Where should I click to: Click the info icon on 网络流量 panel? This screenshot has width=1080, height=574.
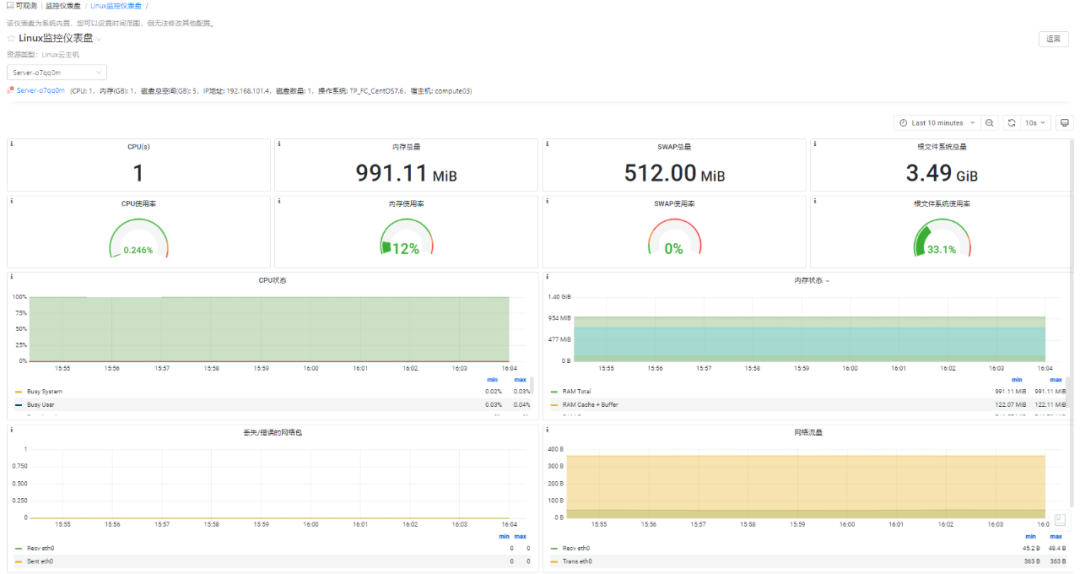click(x=548, y=429)
